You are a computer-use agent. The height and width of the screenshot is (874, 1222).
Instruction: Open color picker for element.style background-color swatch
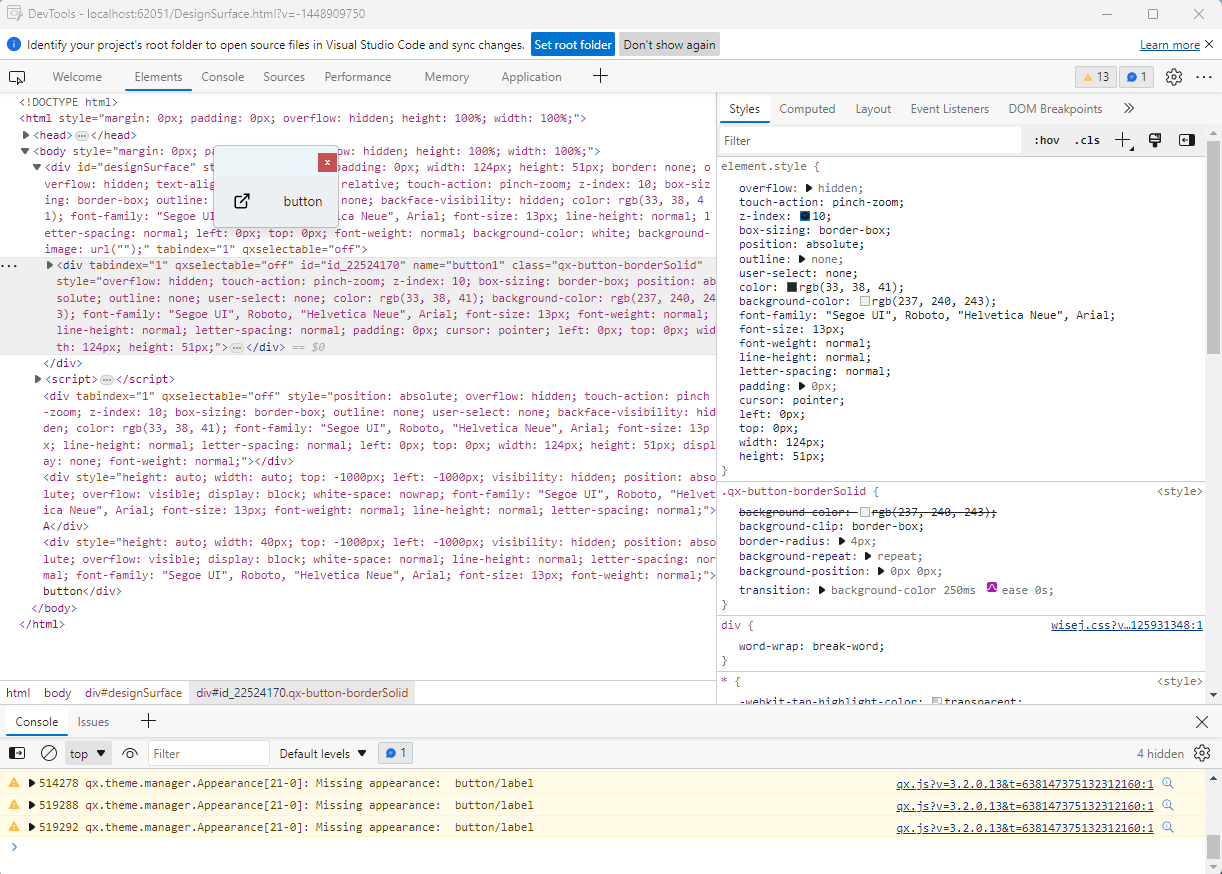click(865, 301)
